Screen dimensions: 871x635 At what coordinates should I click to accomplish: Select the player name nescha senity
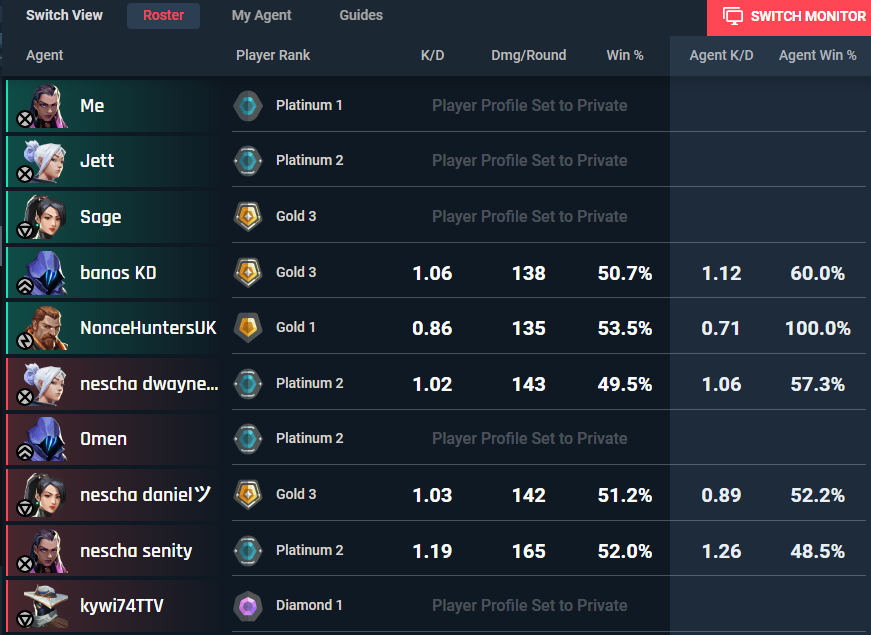tap(136, 551)
